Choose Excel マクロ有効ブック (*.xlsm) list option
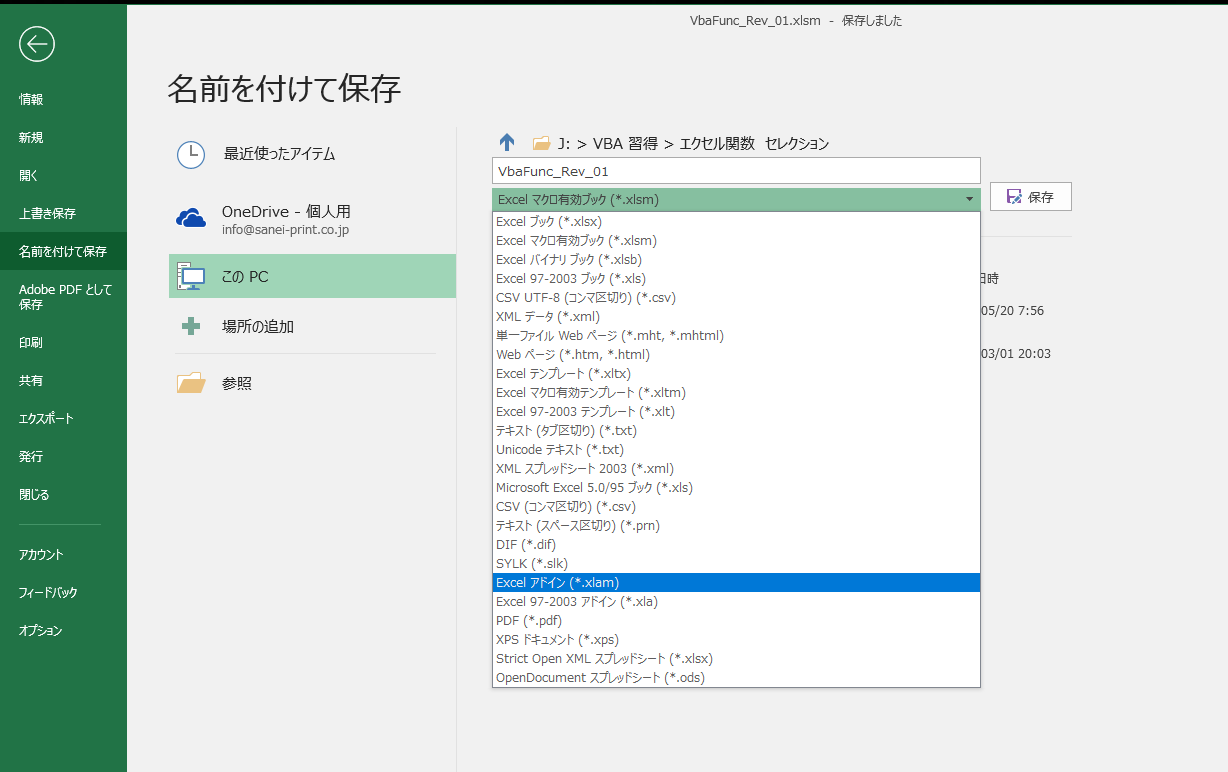 click(736, 240)
